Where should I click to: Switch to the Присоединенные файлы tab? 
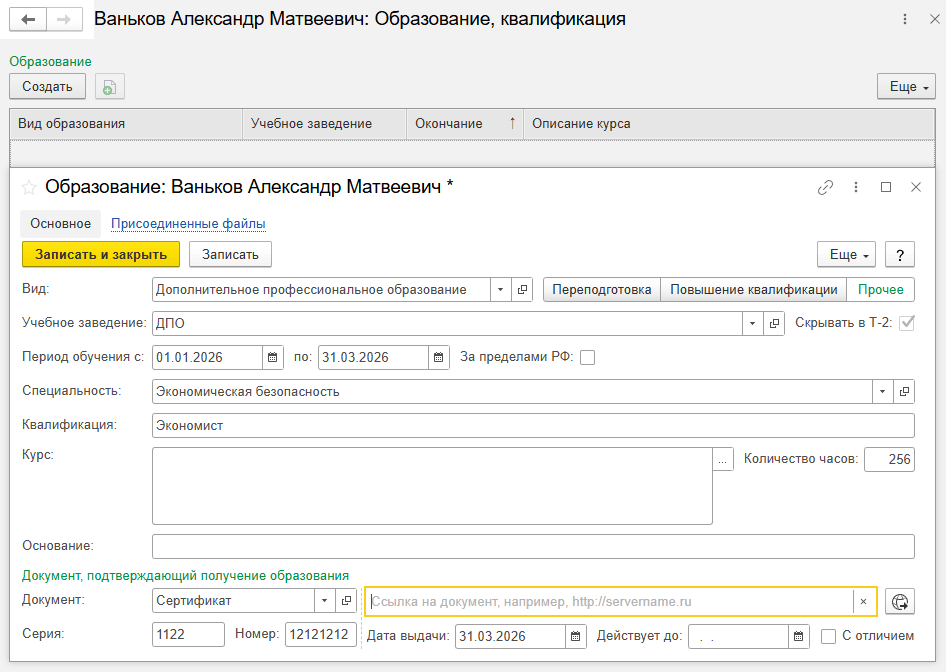(x=188, y=224)
